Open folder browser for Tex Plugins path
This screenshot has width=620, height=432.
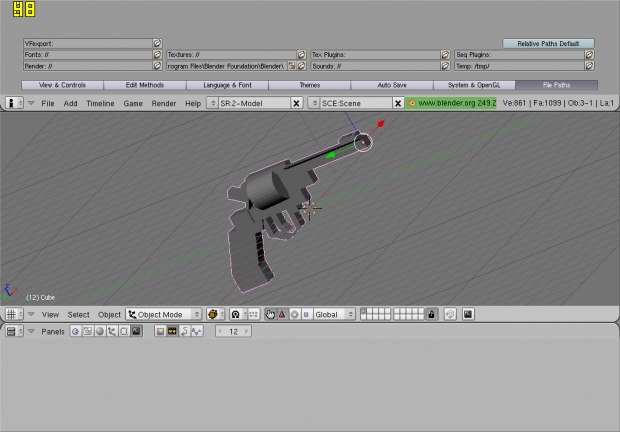click(445, 55)
